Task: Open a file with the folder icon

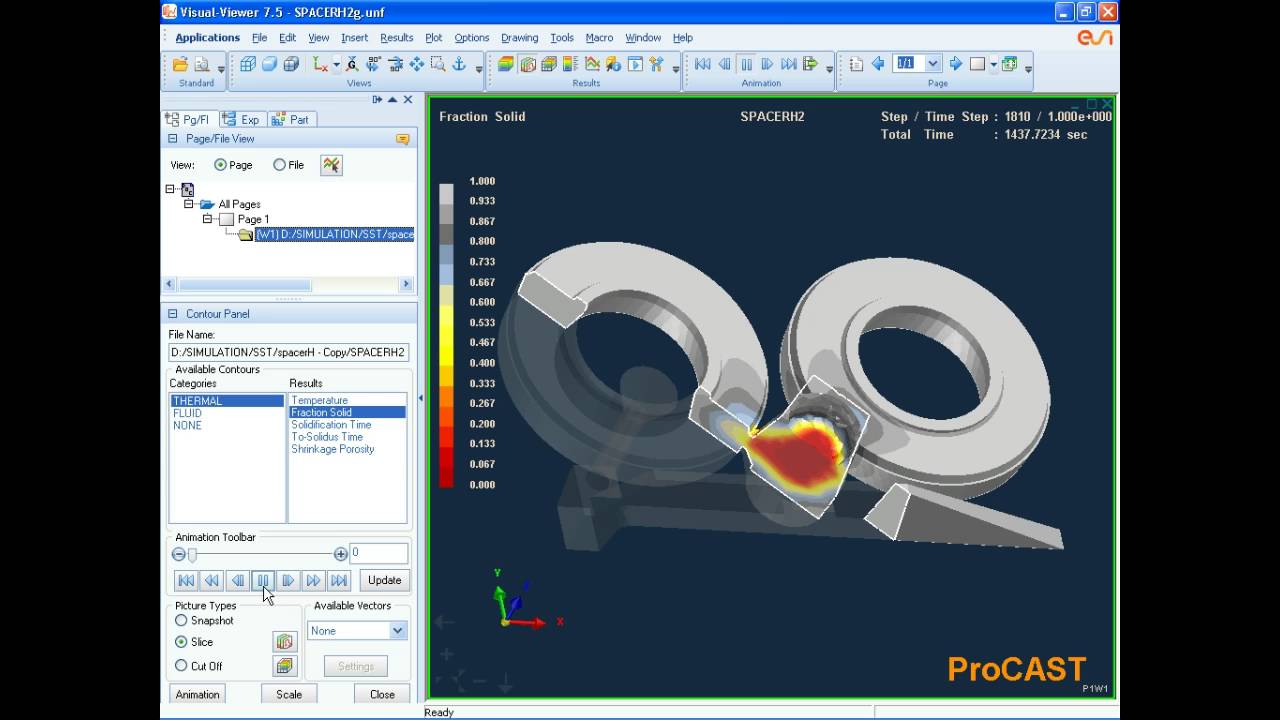Action: [180, 64]
